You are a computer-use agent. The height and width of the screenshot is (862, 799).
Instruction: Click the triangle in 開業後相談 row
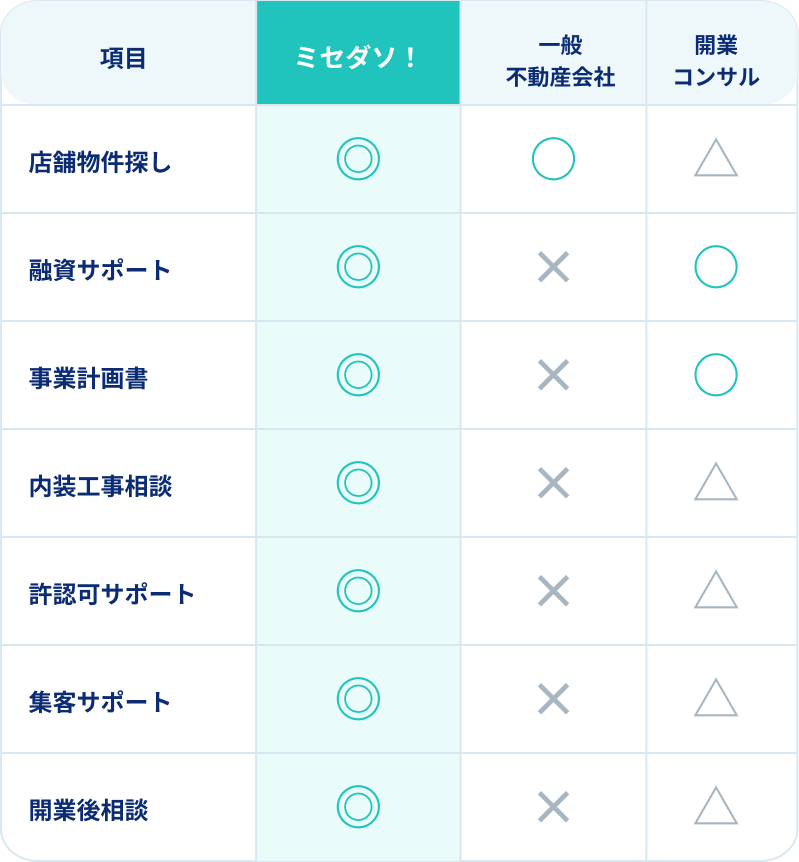[x=716, y=805]
